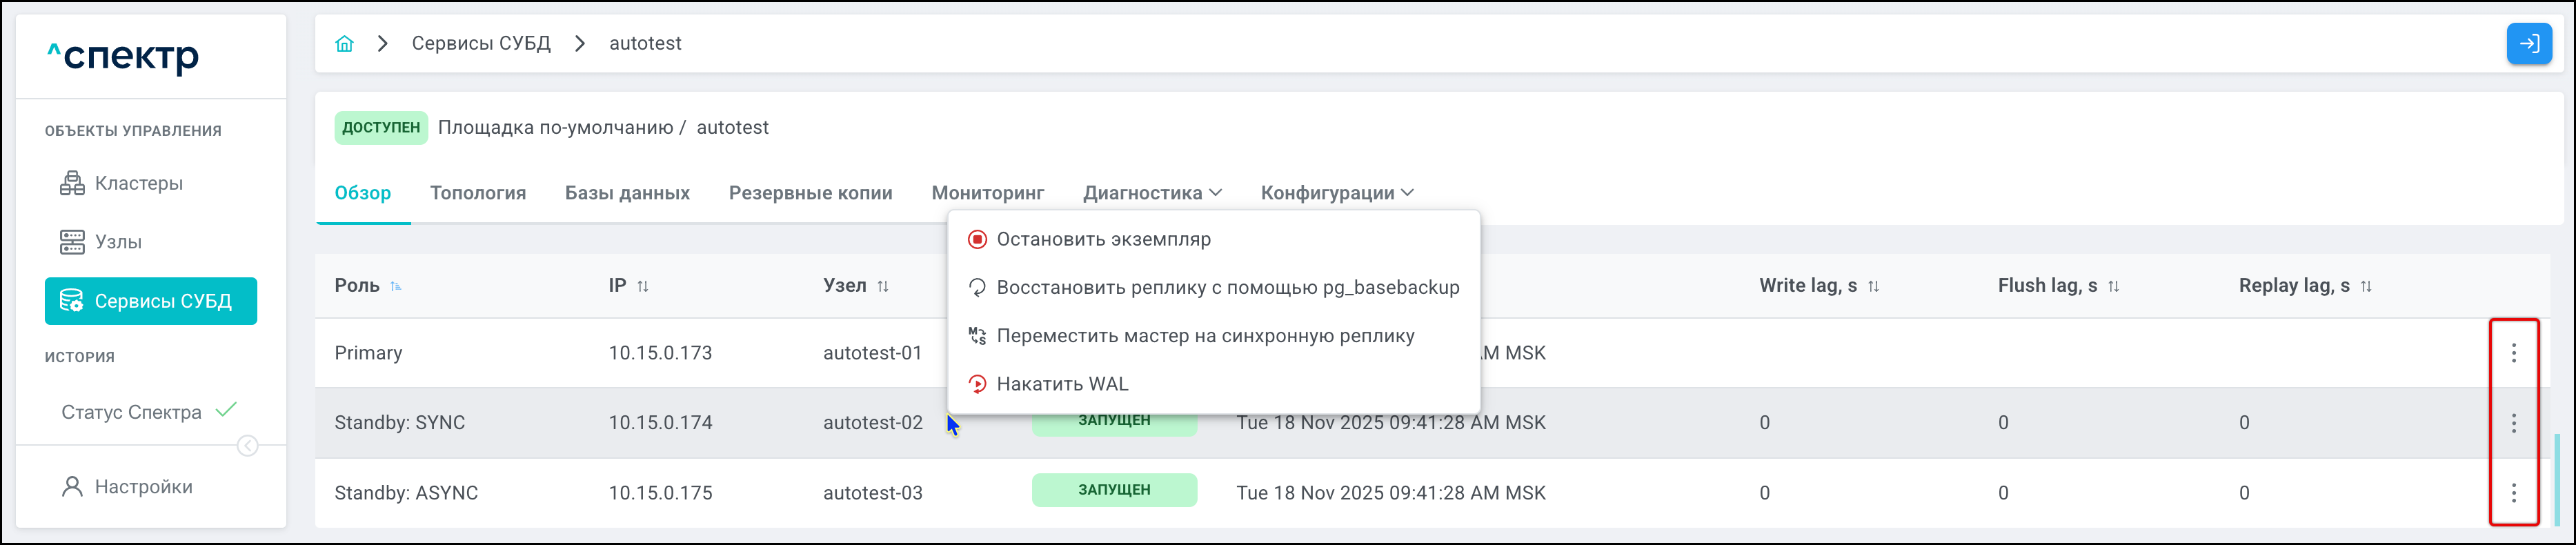Collapse sidebar with the round arrow icon
The height and width of the screenshot is (545, 2576).
(x=247, y=446)
